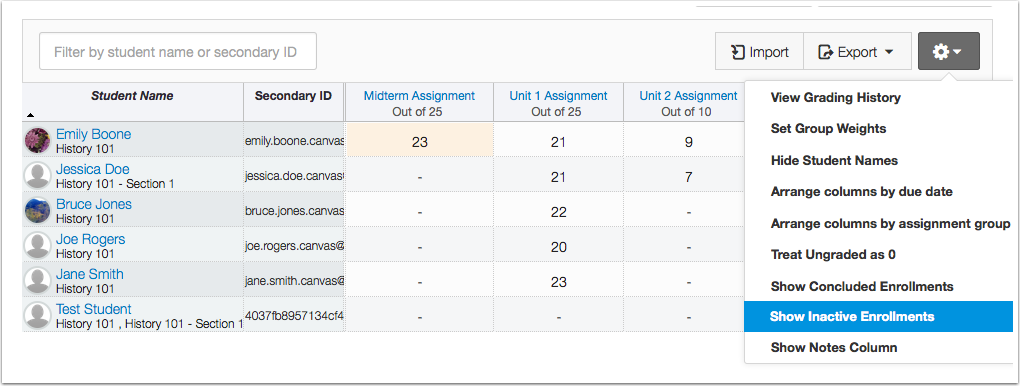This screenshot has width=1020, height=386.
Task: Open Bruce Jones's student profile
Action: (x=94, y=204)
